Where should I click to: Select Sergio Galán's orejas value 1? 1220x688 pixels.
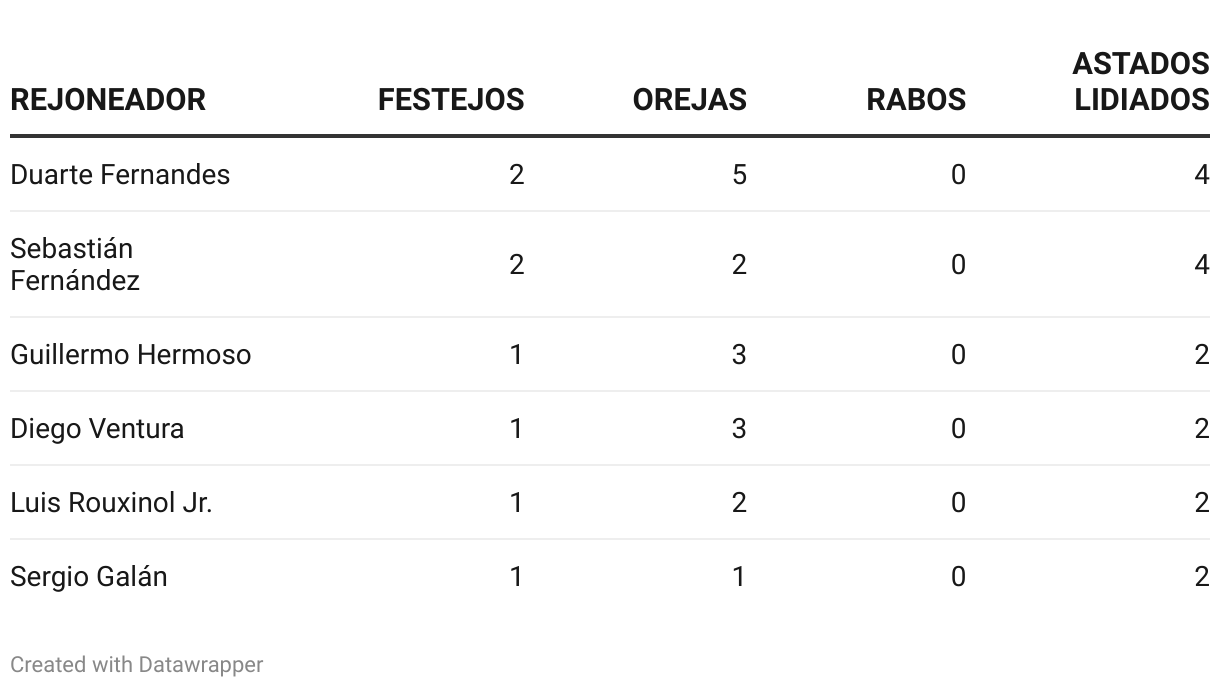point(739,577)
